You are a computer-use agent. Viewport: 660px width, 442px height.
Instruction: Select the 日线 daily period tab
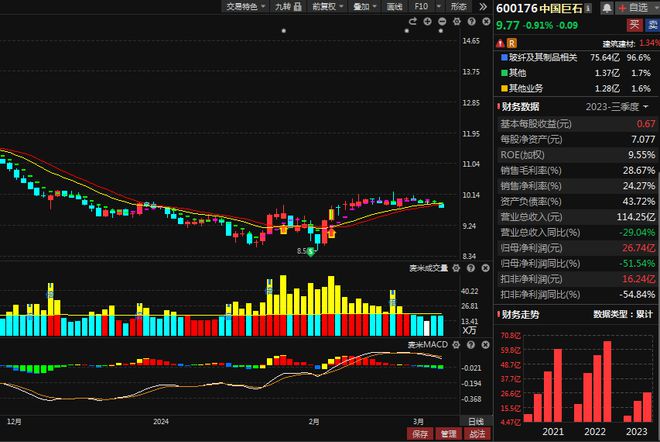pyautogui.click(x=476, y=421)
